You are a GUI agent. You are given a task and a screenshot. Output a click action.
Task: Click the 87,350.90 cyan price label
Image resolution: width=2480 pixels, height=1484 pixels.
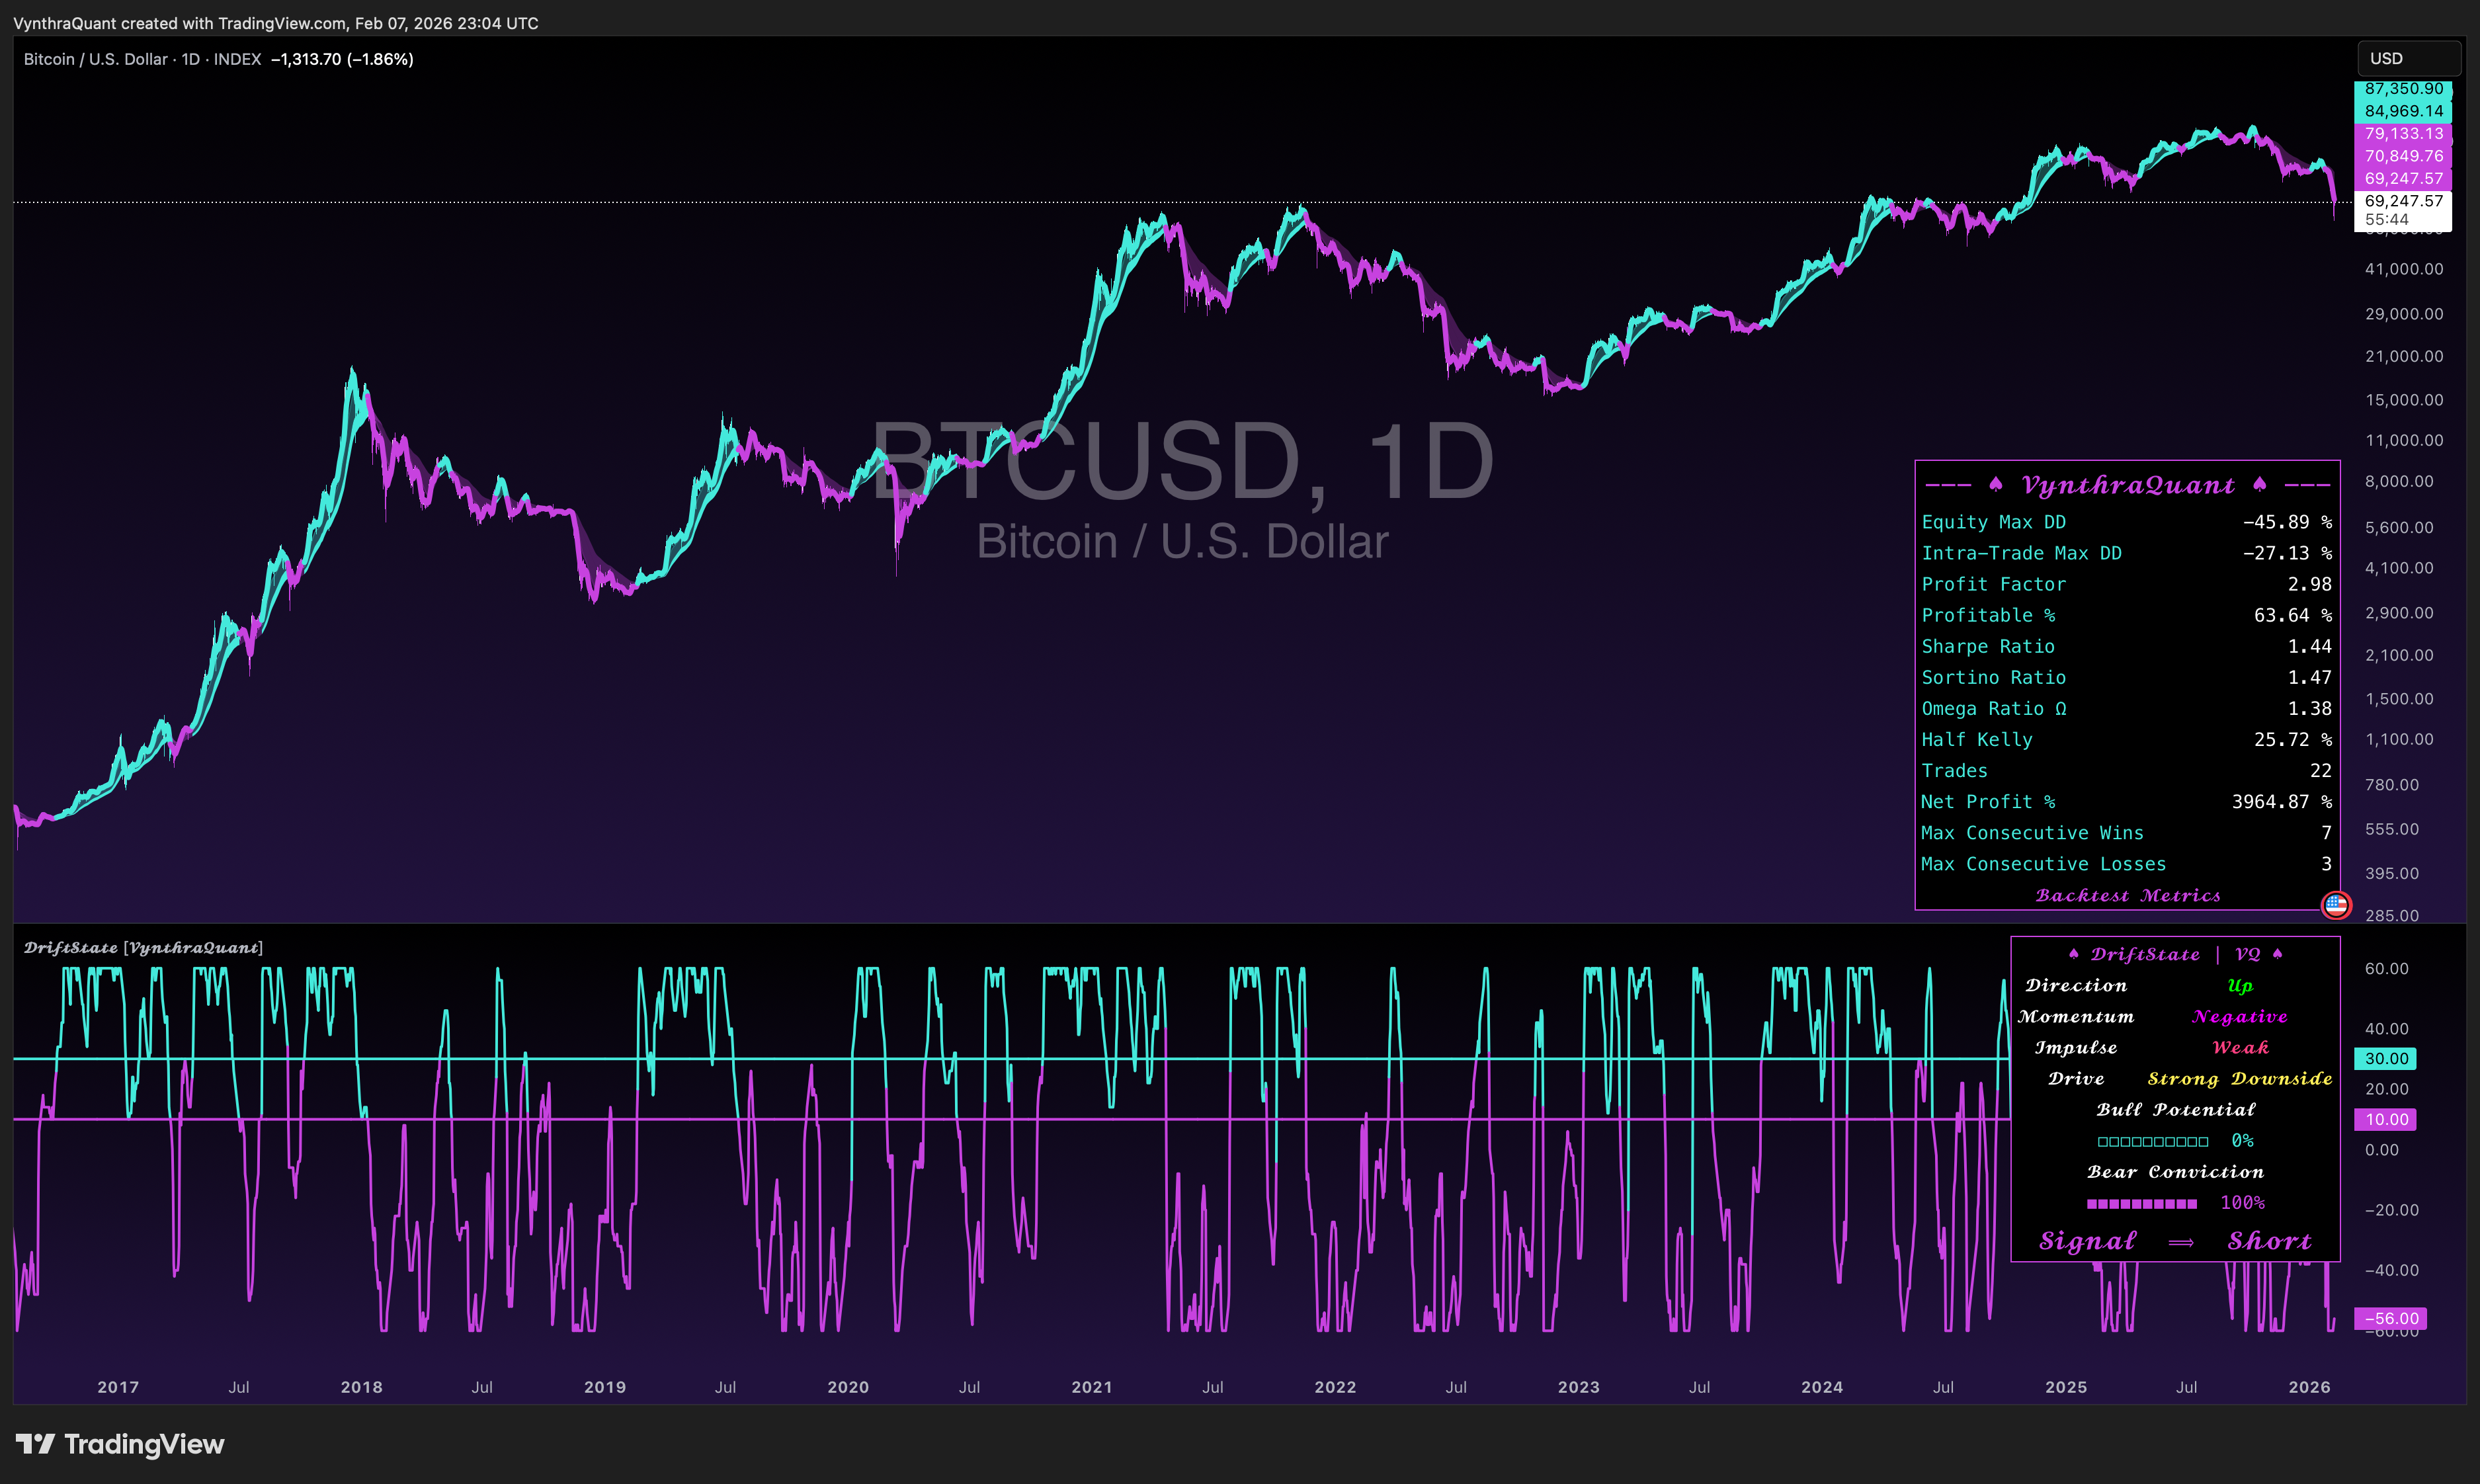(x=2403, y=89)
